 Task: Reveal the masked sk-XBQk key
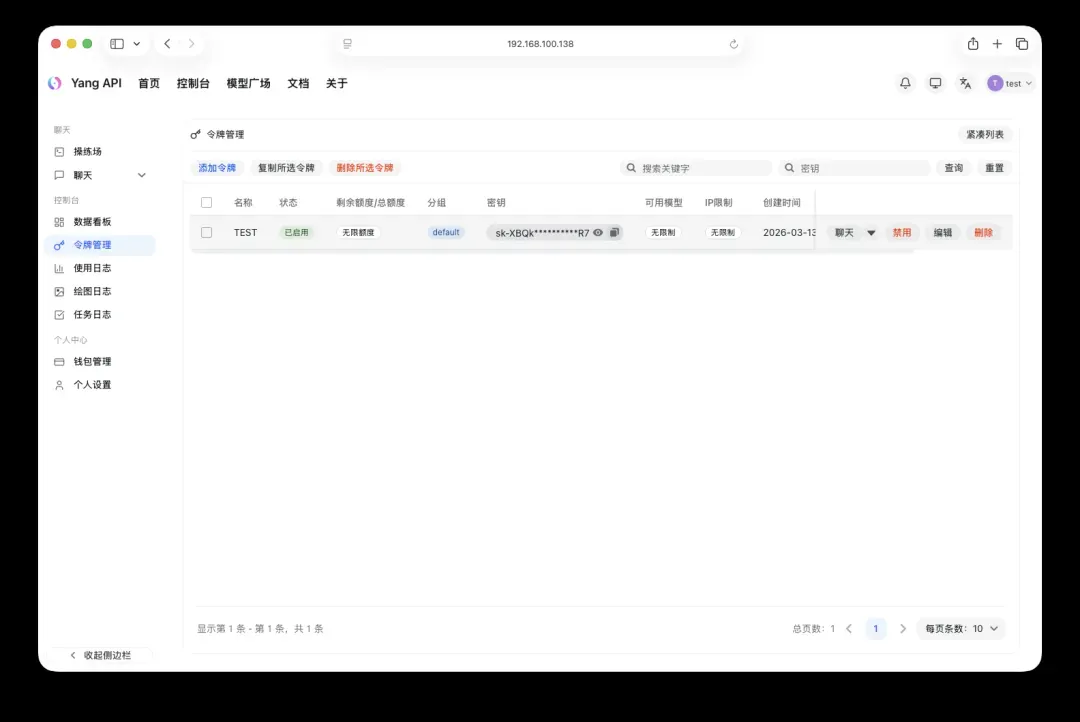[598, 232]
